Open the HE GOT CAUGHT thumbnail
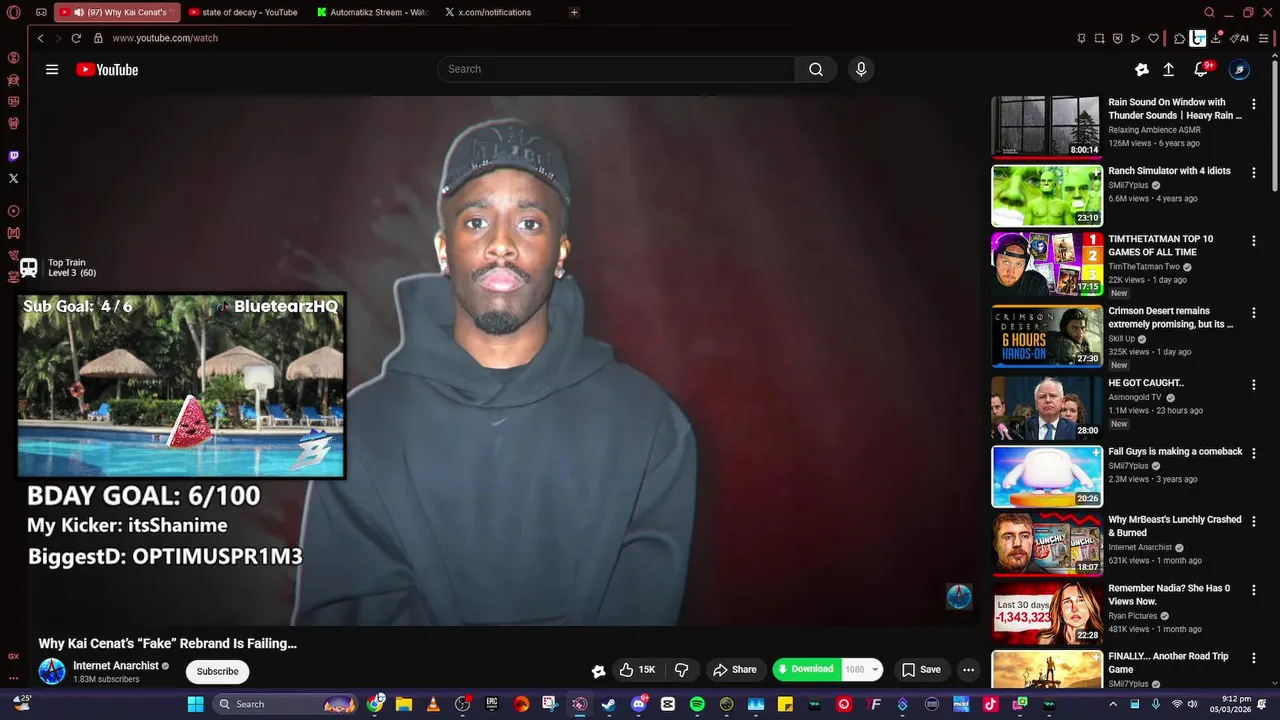 tap(1047, 408)
